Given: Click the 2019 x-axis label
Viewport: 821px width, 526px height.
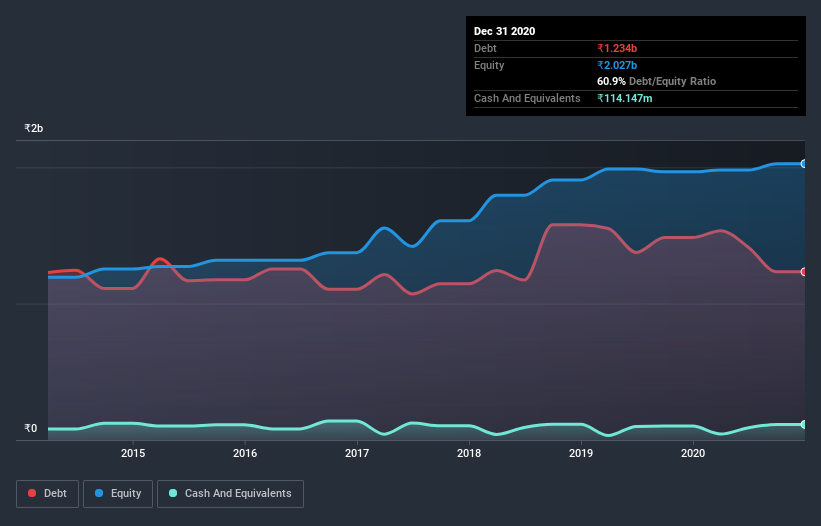Looking at the screenshot, I should (x=581, y=453).
